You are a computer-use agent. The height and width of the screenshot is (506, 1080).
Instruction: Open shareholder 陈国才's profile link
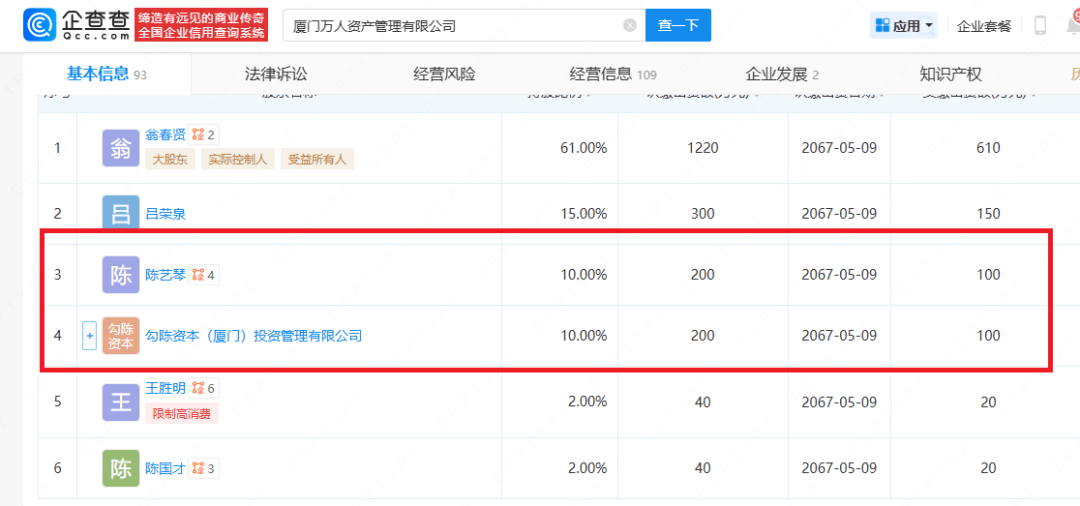[165, 469]
